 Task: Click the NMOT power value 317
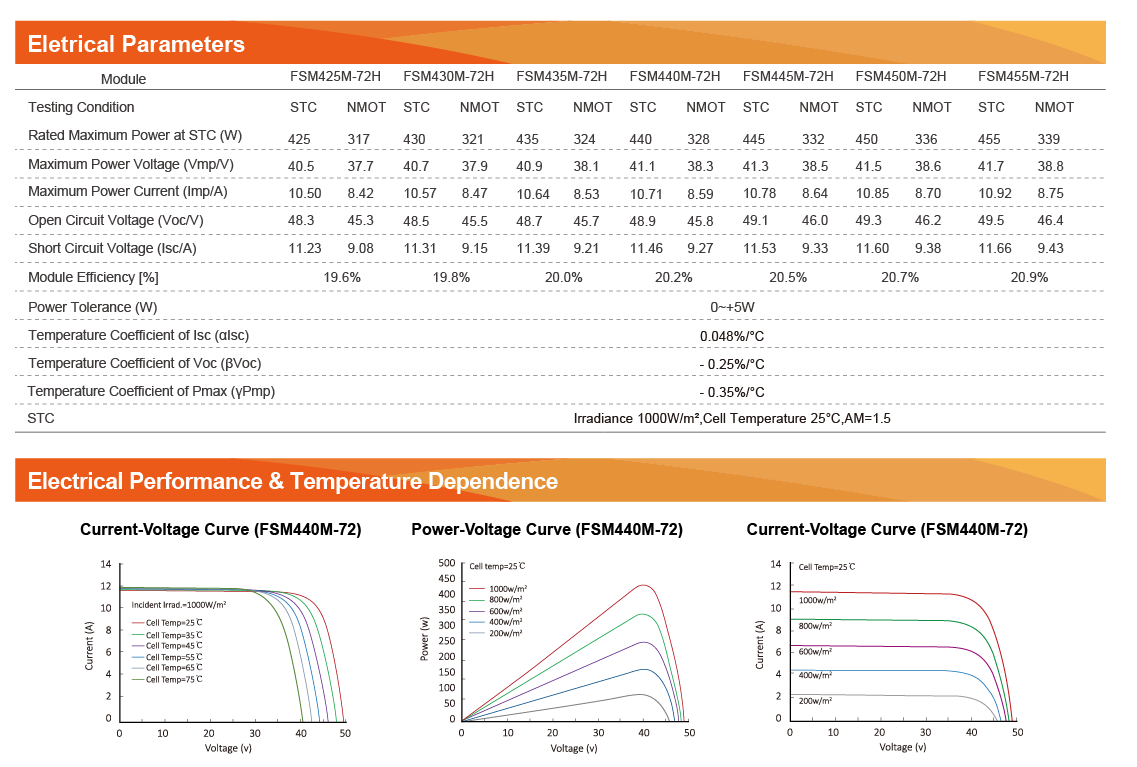(358, 139)
